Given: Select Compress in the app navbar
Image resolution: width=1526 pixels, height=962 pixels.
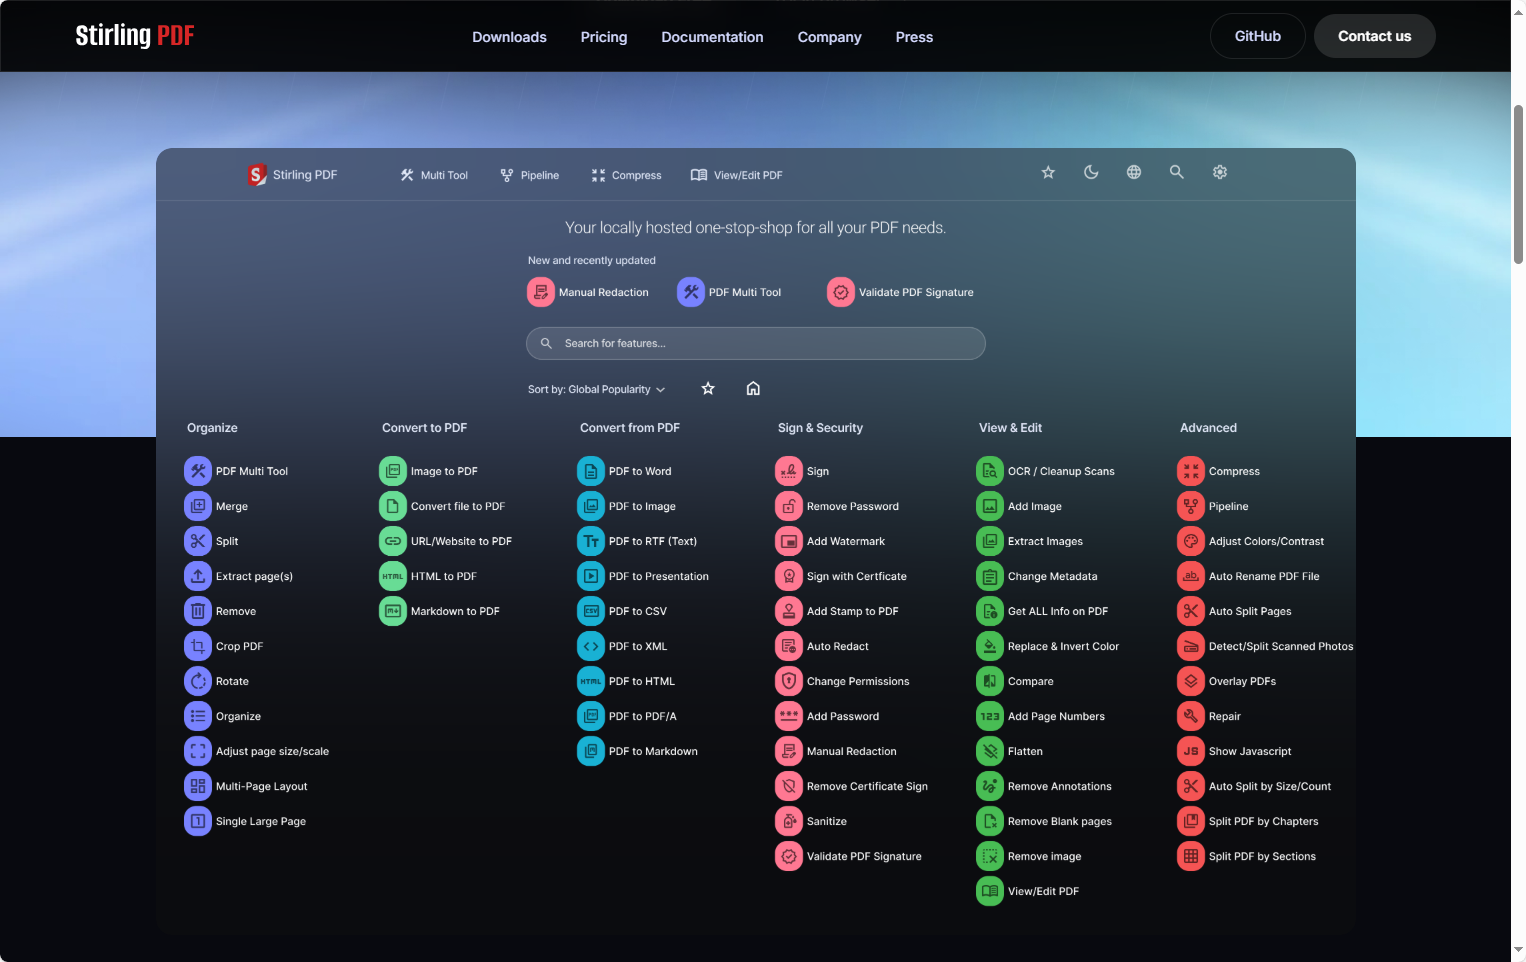Looking at the screenshot, I should [627, 175].
